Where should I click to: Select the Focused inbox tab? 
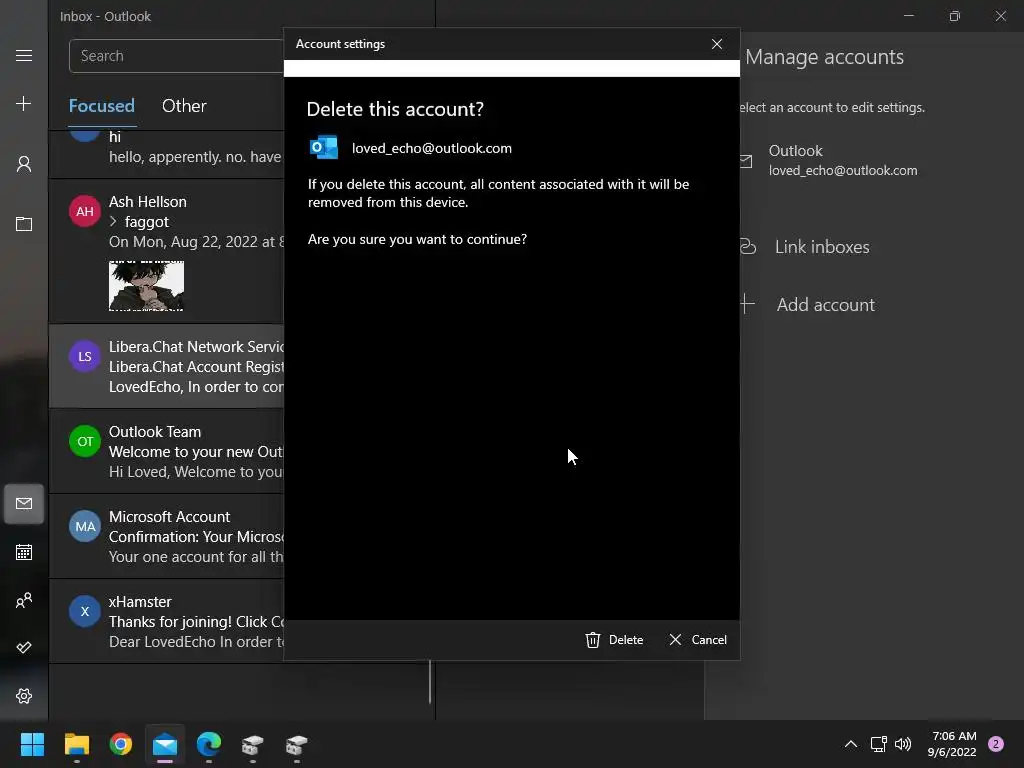click(102, 106)
